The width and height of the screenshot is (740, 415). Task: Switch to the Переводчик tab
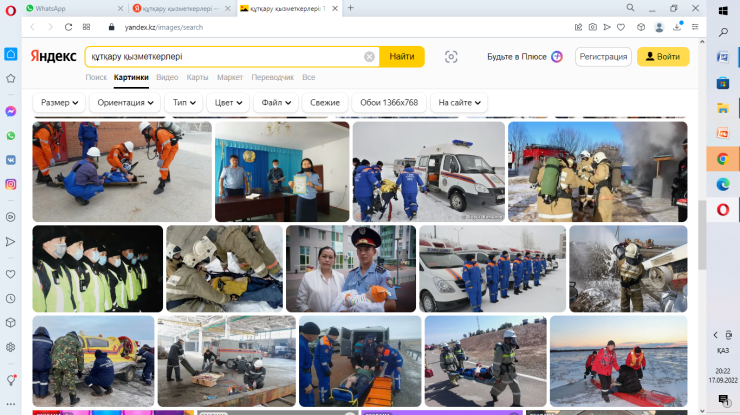pyautogui.click(x=273, y=77)
